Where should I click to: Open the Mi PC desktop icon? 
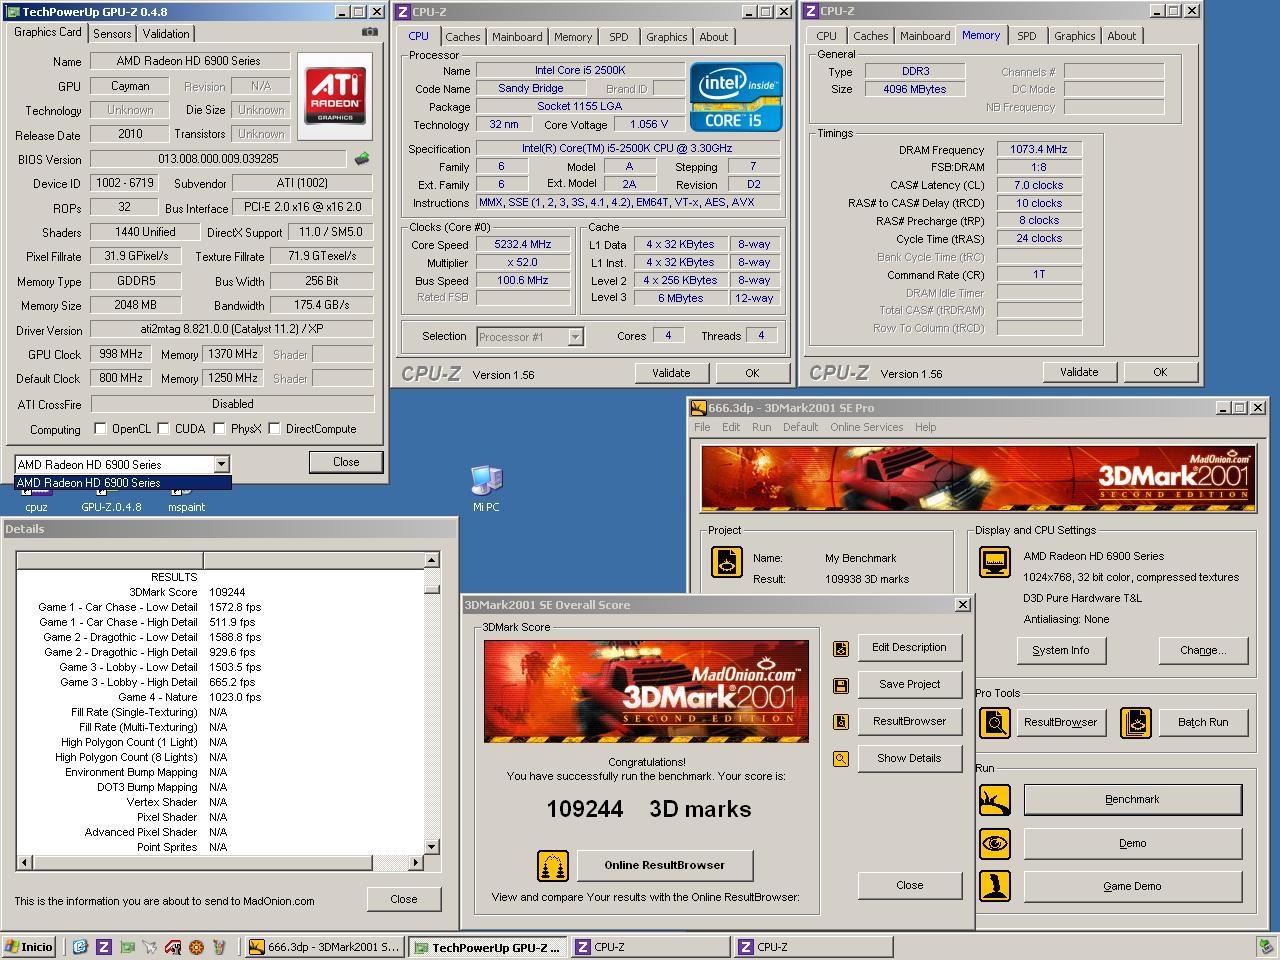(x=486, y=489)
